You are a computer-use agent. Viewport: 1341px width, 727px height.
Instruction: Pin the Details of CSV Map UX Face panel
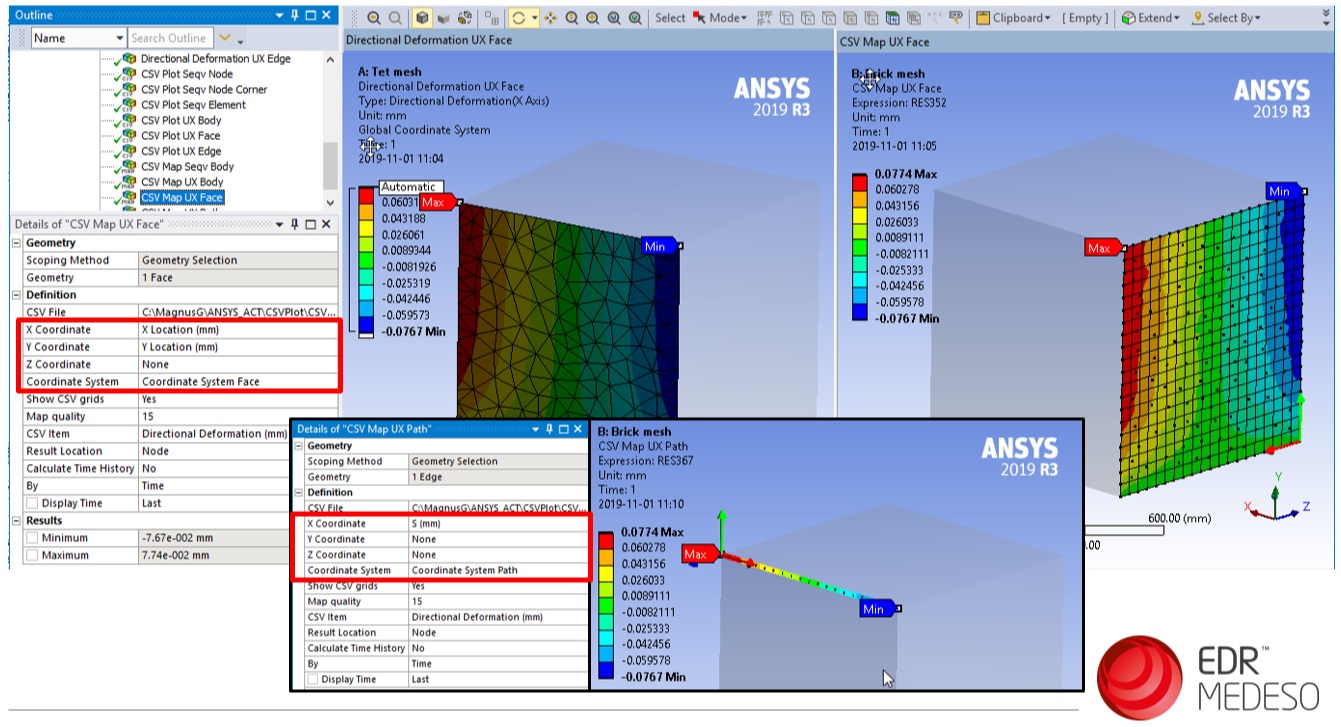tap(294, 224)
